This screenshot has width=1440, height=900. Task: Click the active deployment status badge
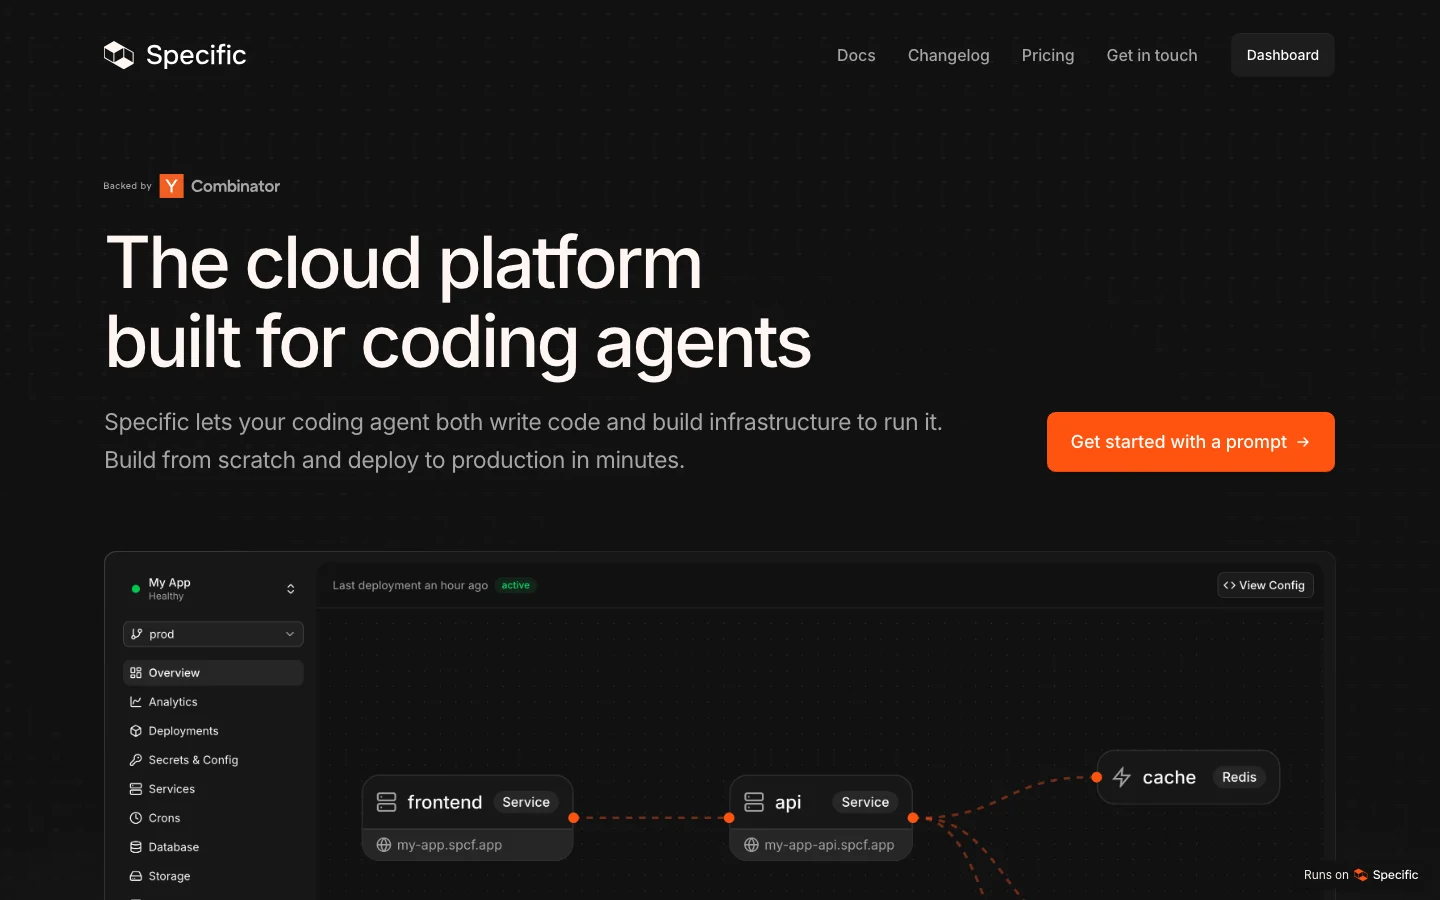[516, 585]
